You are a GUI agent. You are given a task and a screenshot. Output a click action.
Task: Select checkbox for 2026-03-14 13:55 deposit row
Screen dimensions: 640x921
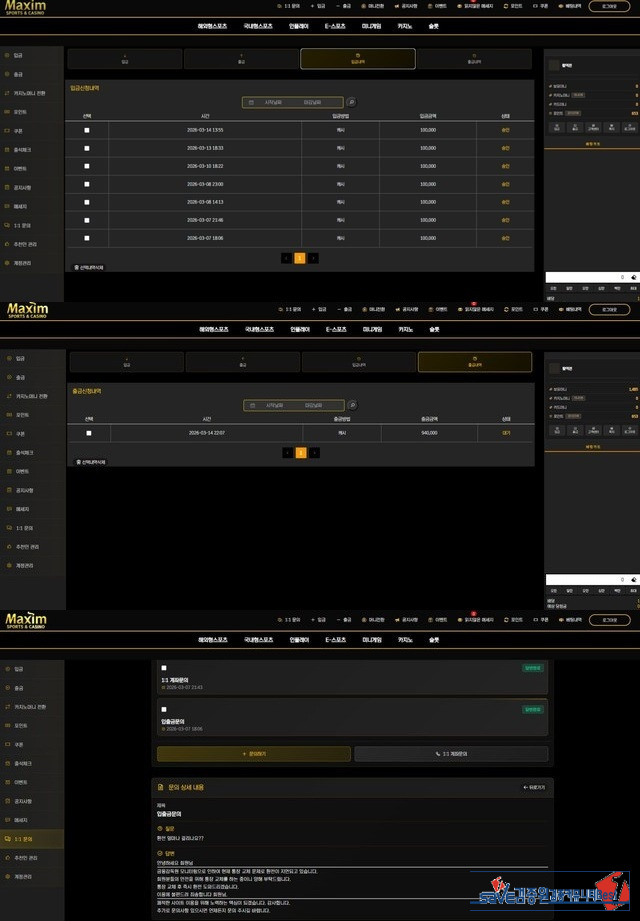[87, 130]
